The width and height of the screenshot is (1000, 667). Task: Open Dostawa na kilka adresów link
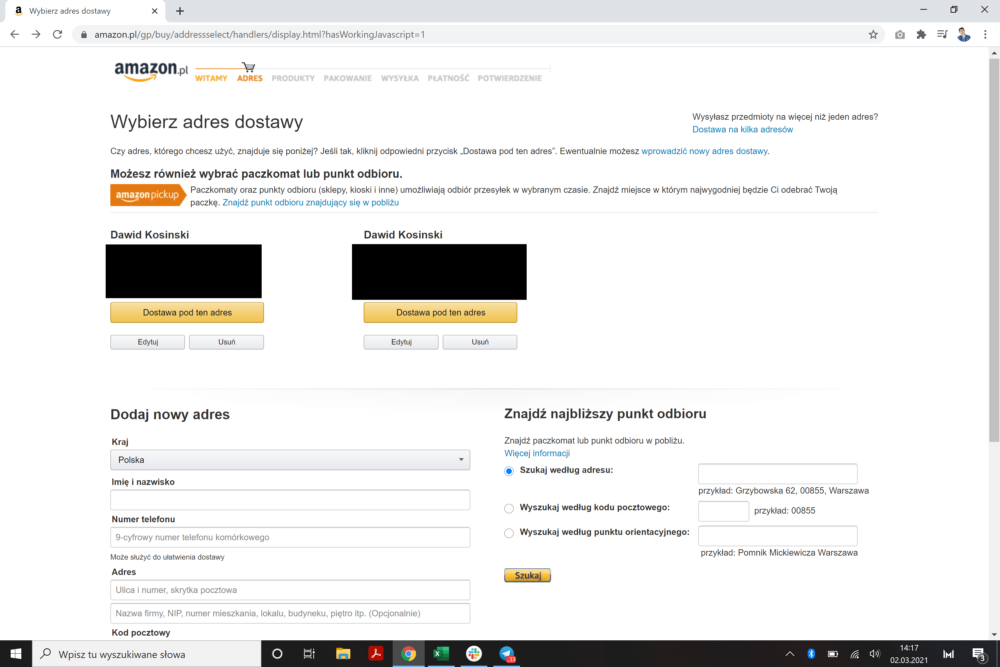(x=742, y=129)
